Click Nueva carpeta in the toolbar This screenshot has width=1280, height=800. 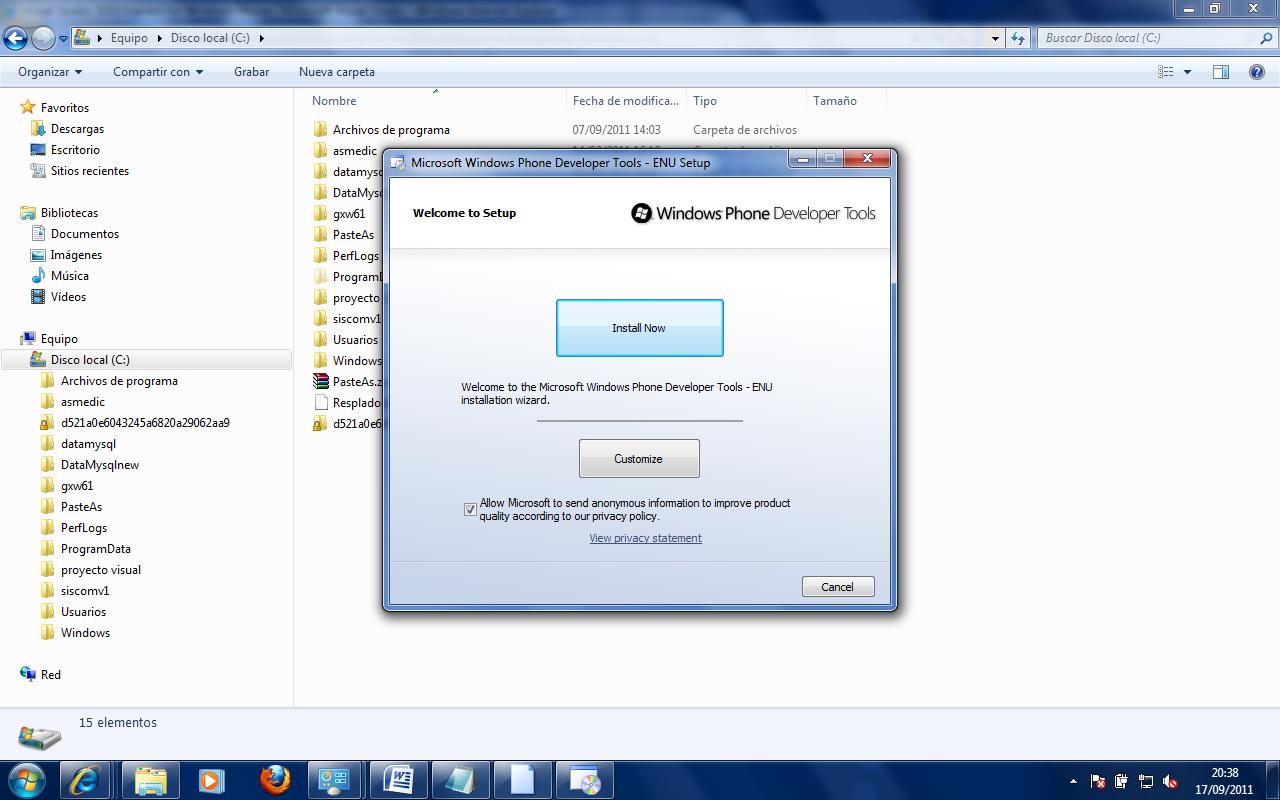click(336, 72)
